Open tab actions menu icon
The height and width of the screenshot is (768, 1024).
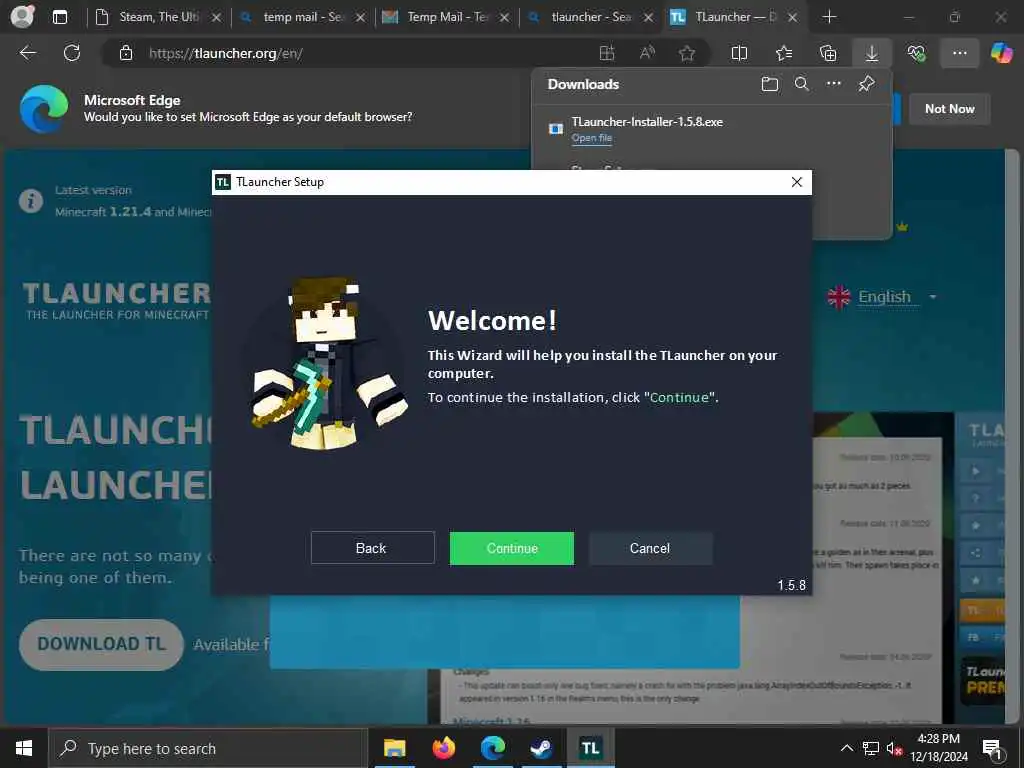coord(59,18)
